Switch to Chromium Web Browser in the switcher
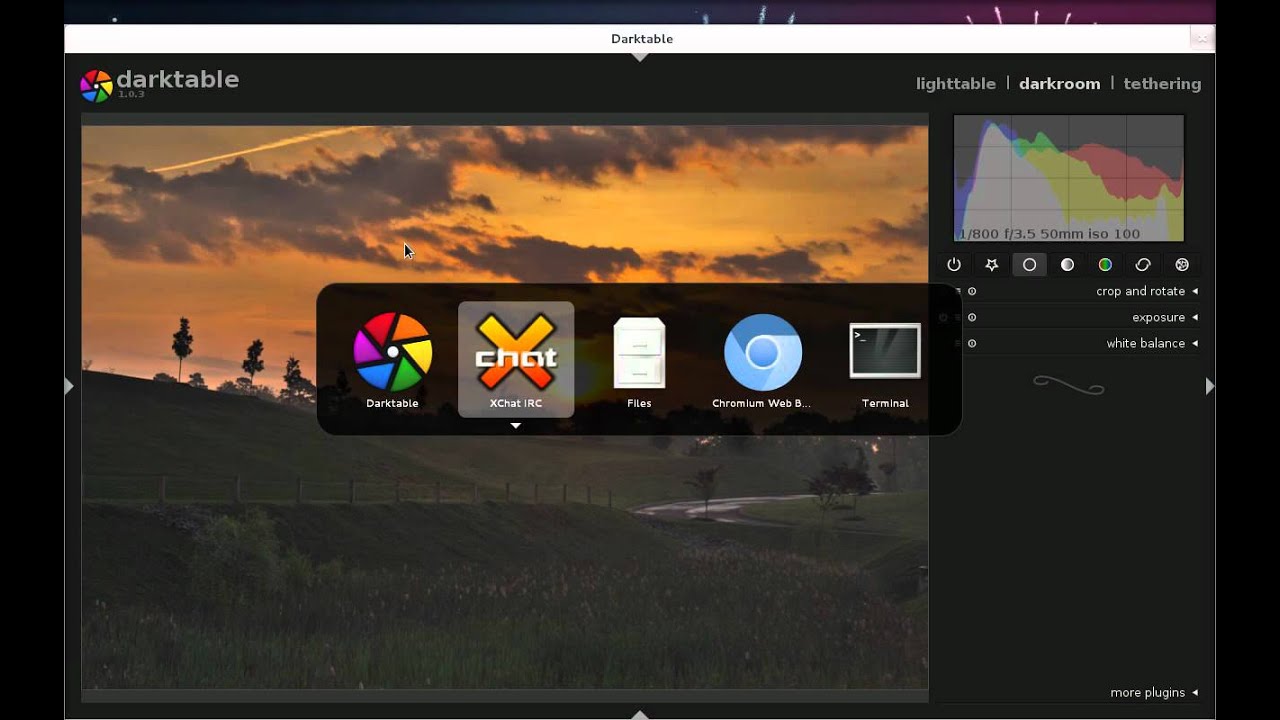This screenshot has width=1280, height=720. [x=762, y=360]
